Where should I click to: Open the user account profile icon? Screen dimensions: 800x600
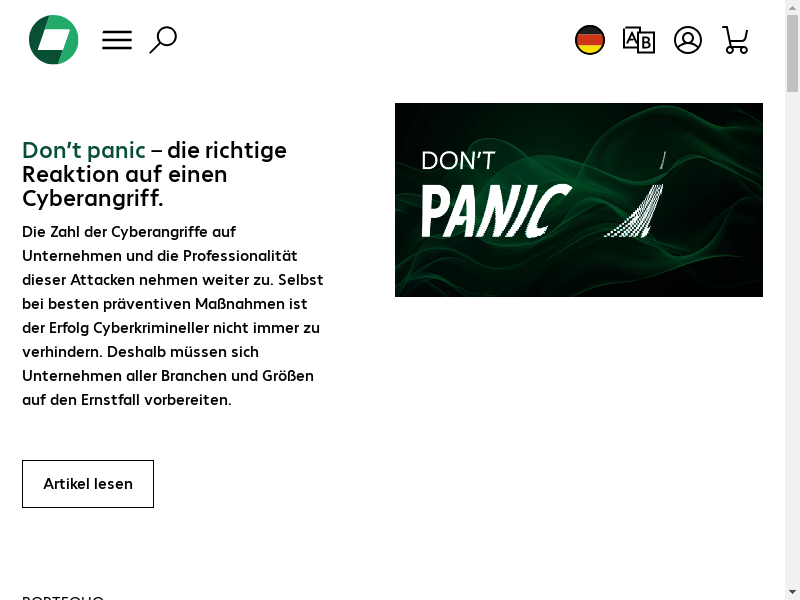[688, 40]
